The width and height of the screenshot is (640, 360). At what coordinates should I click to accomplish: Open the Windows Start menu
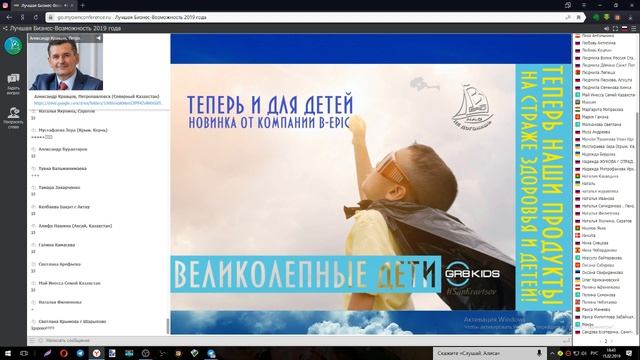8,353
